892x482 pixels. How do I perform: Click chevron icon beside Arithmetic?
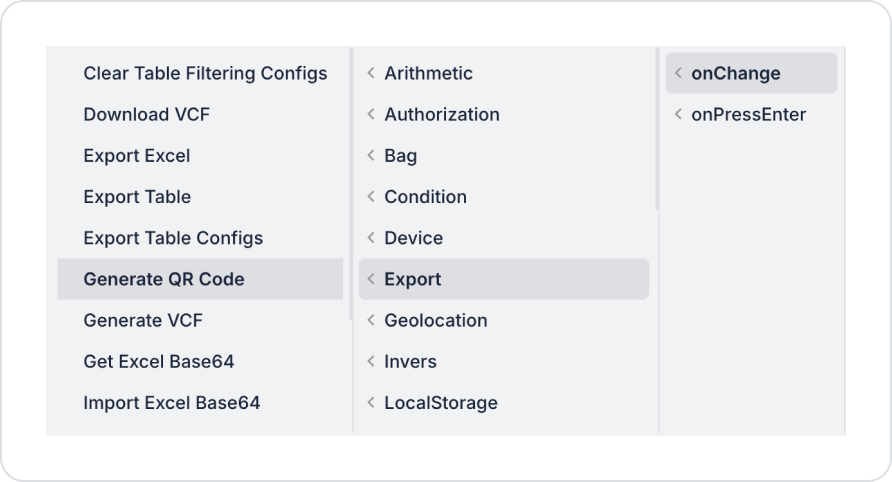coord(371,73)
